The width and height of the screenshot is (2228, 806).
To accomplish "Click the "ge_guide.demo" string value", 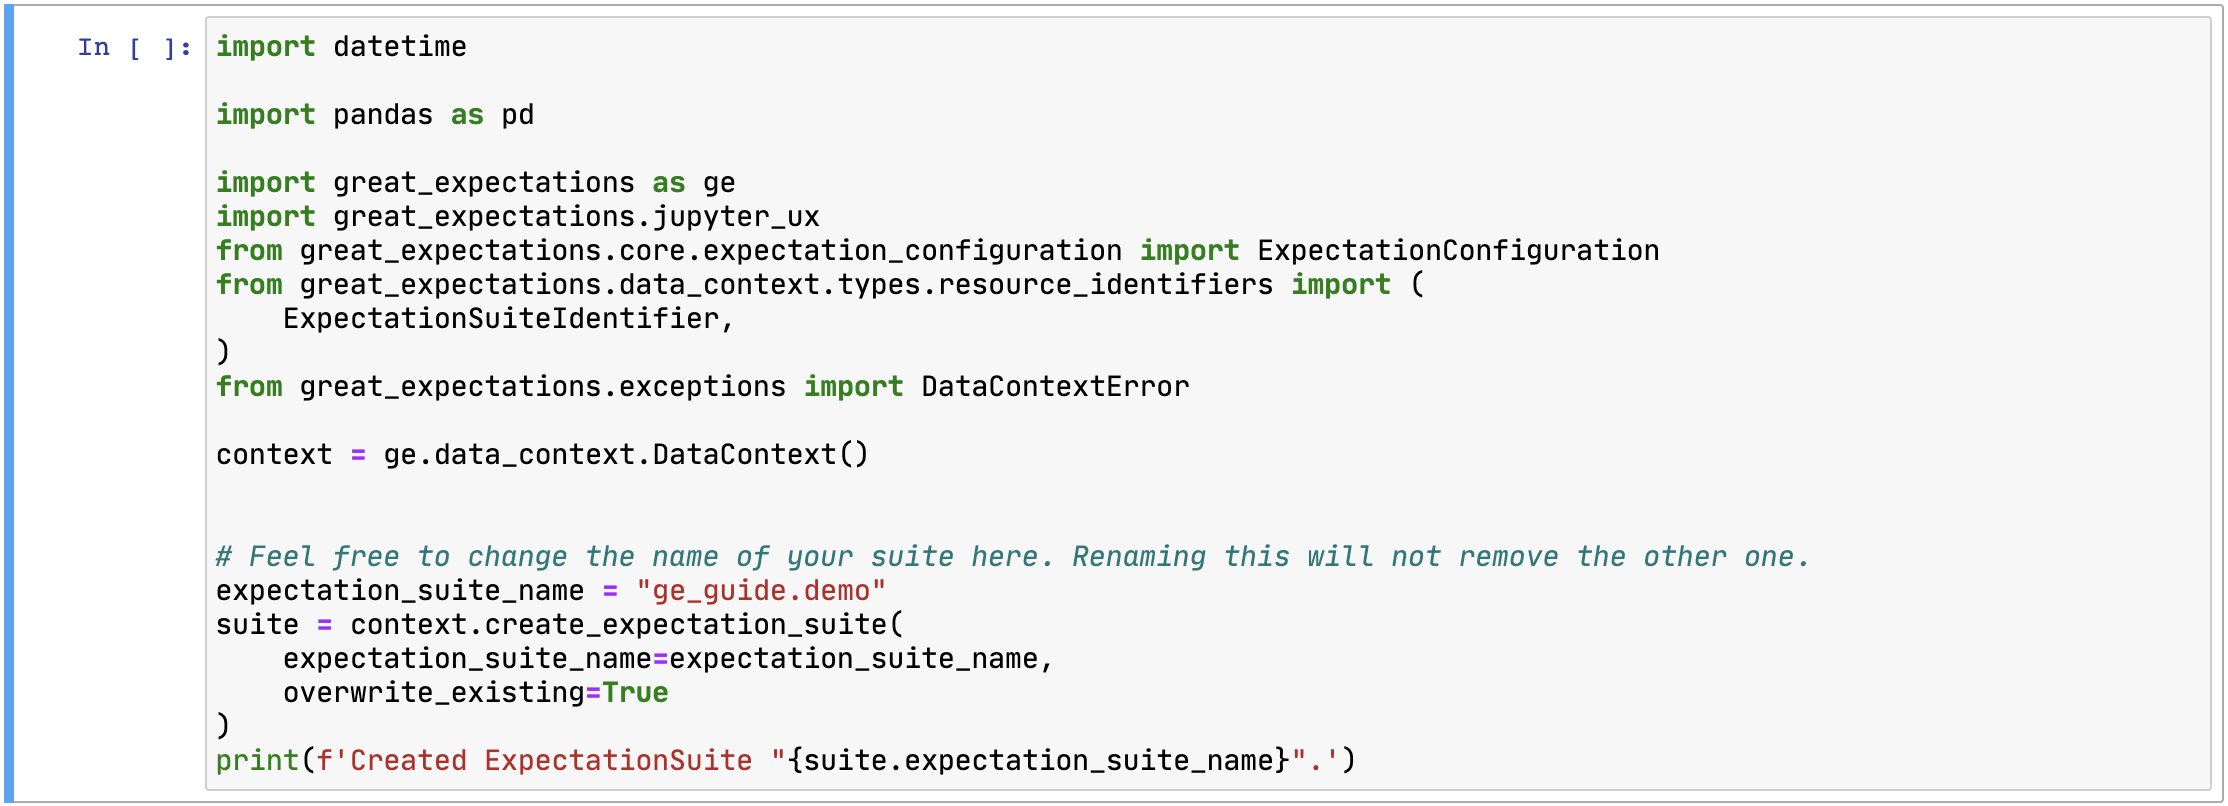I will point(761,591).
